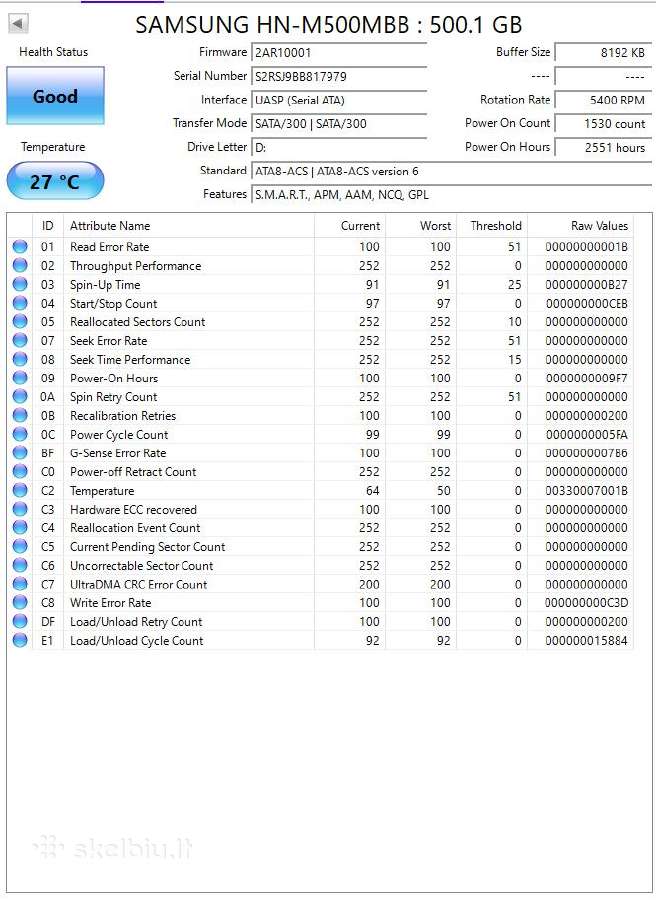Image resolution: width=656 pixels, height=900 pixels.
Task: Click the status circle for Load/Unload Cycle Count
Action: (20, 640)
